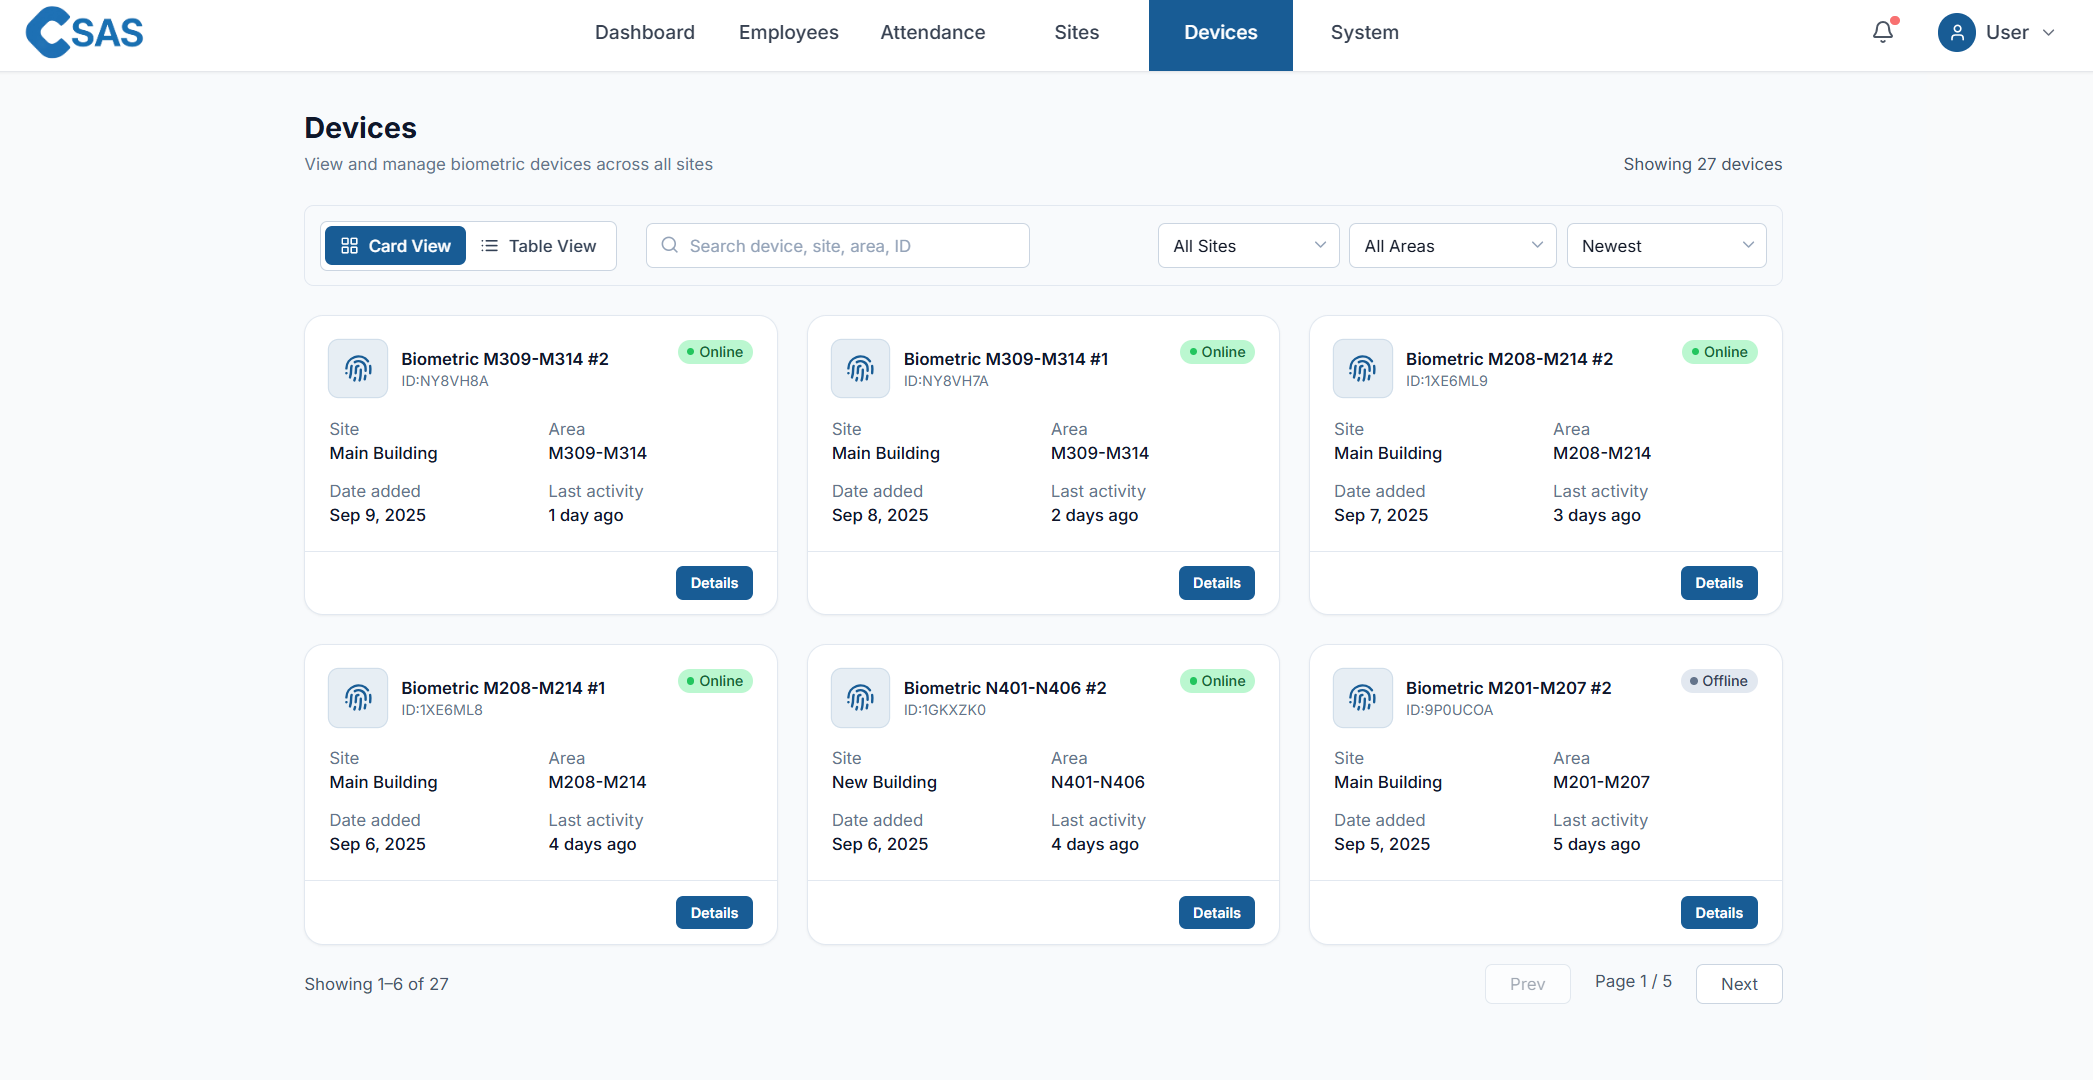
Task: Expand the All Areas filter
Action: click(x=1452, y=246)
